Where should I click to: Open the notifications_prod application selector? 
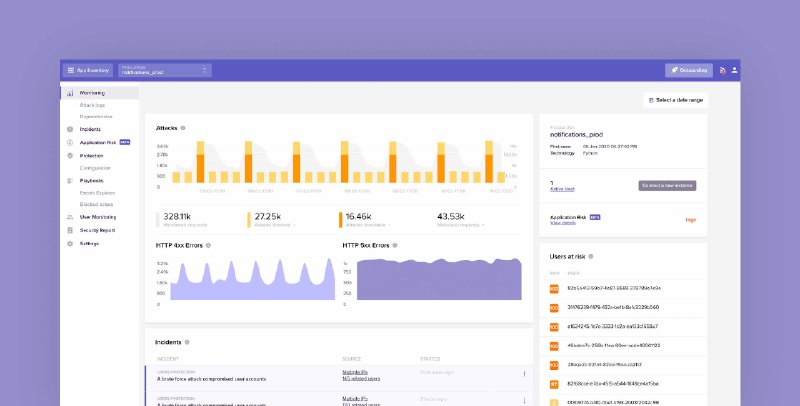[x=165, y=70]
